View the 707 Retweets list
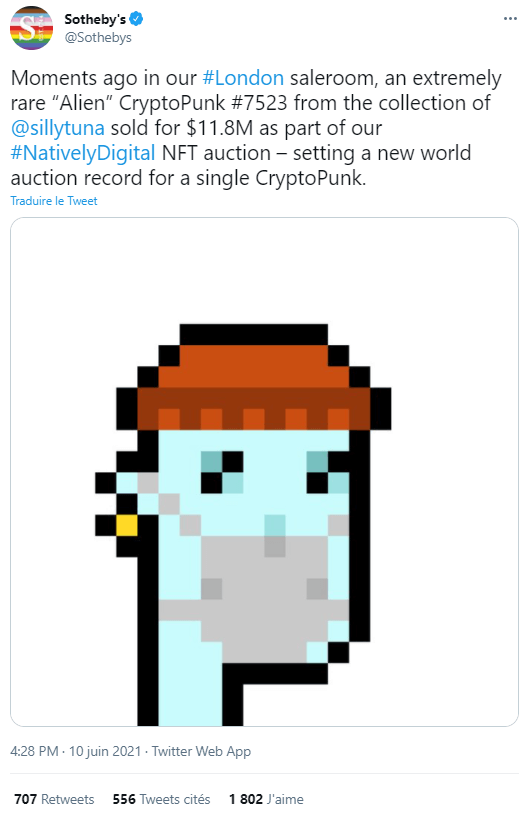 pos(54,799)
